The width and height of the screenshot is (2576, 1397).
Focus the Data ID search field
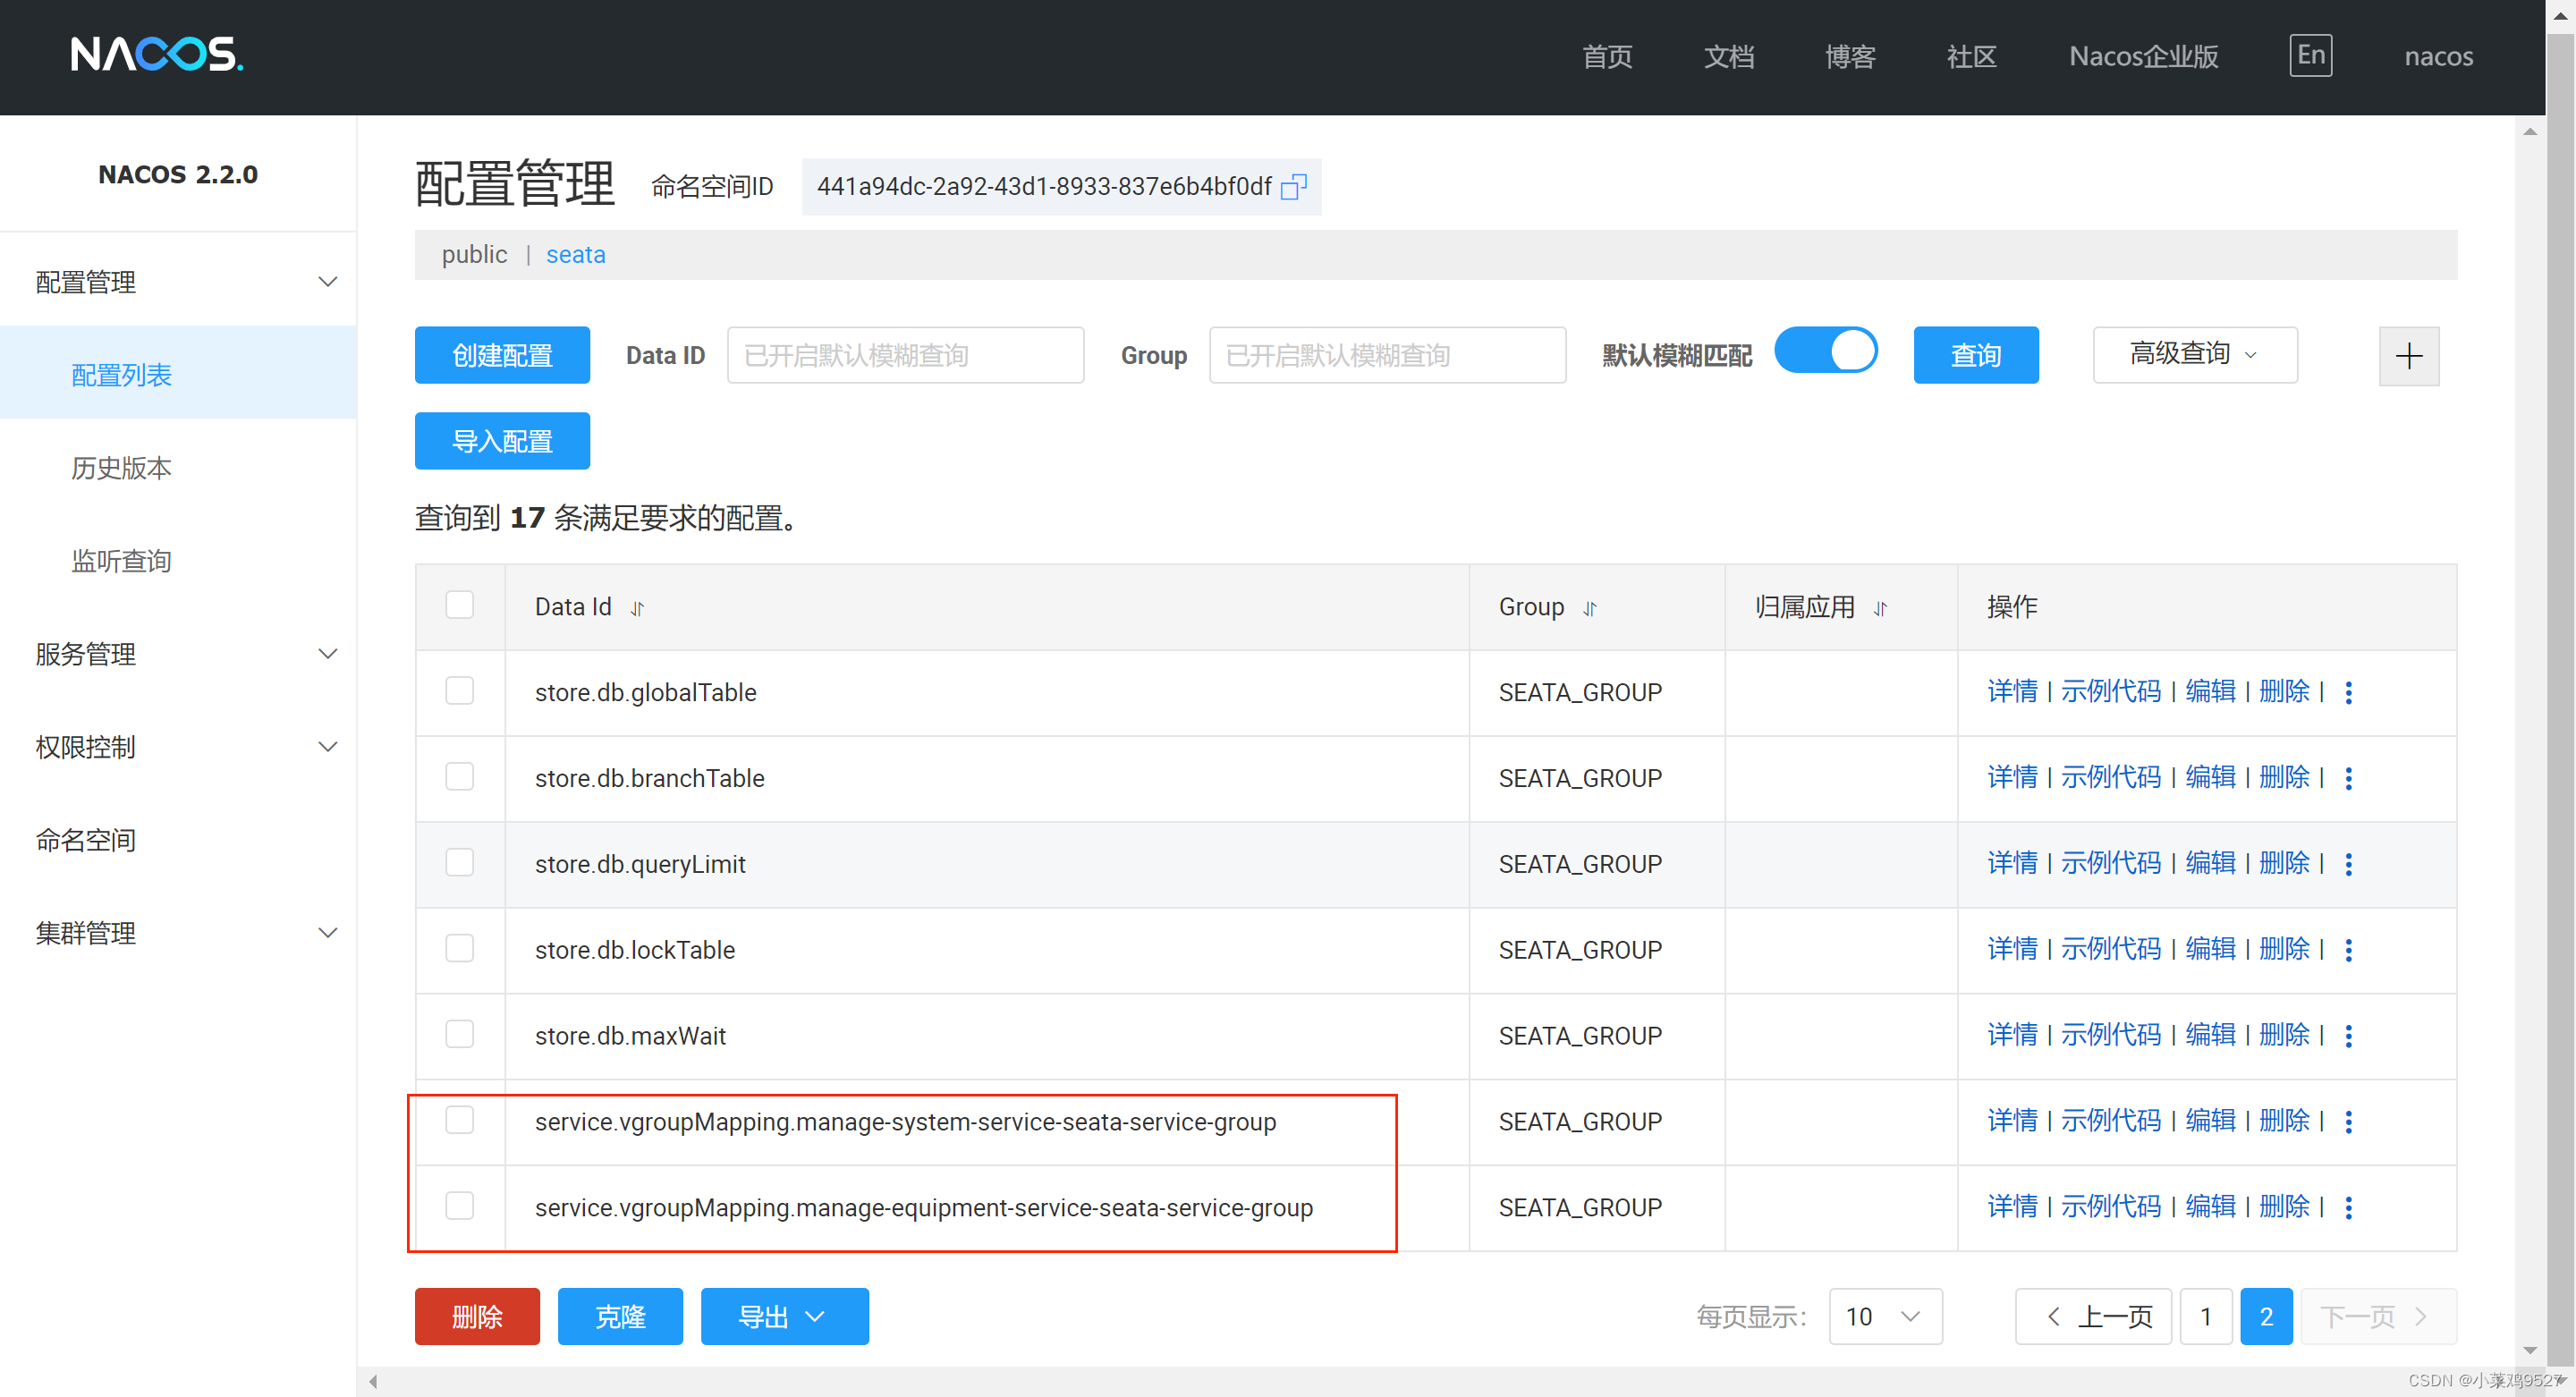905,355
